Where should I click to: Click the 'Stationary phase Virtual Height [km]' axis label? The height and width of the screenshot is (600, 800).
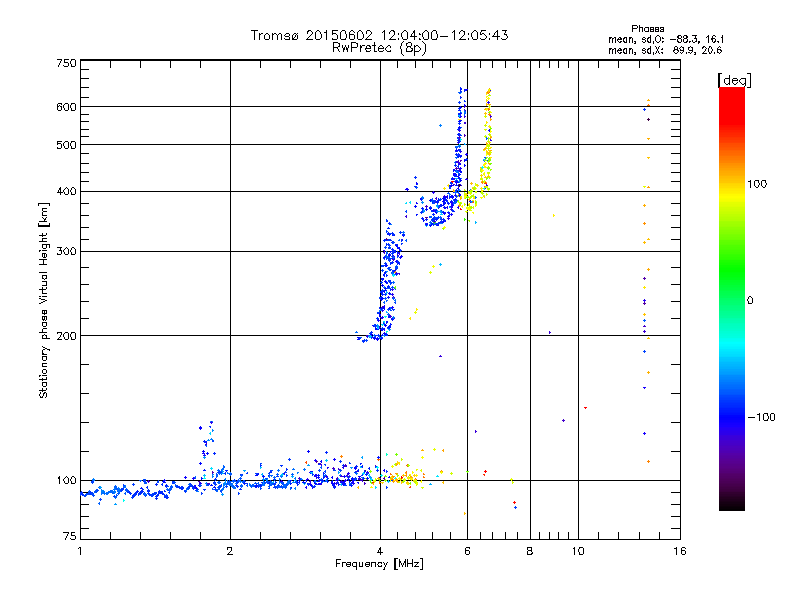(x=44, y=300)
